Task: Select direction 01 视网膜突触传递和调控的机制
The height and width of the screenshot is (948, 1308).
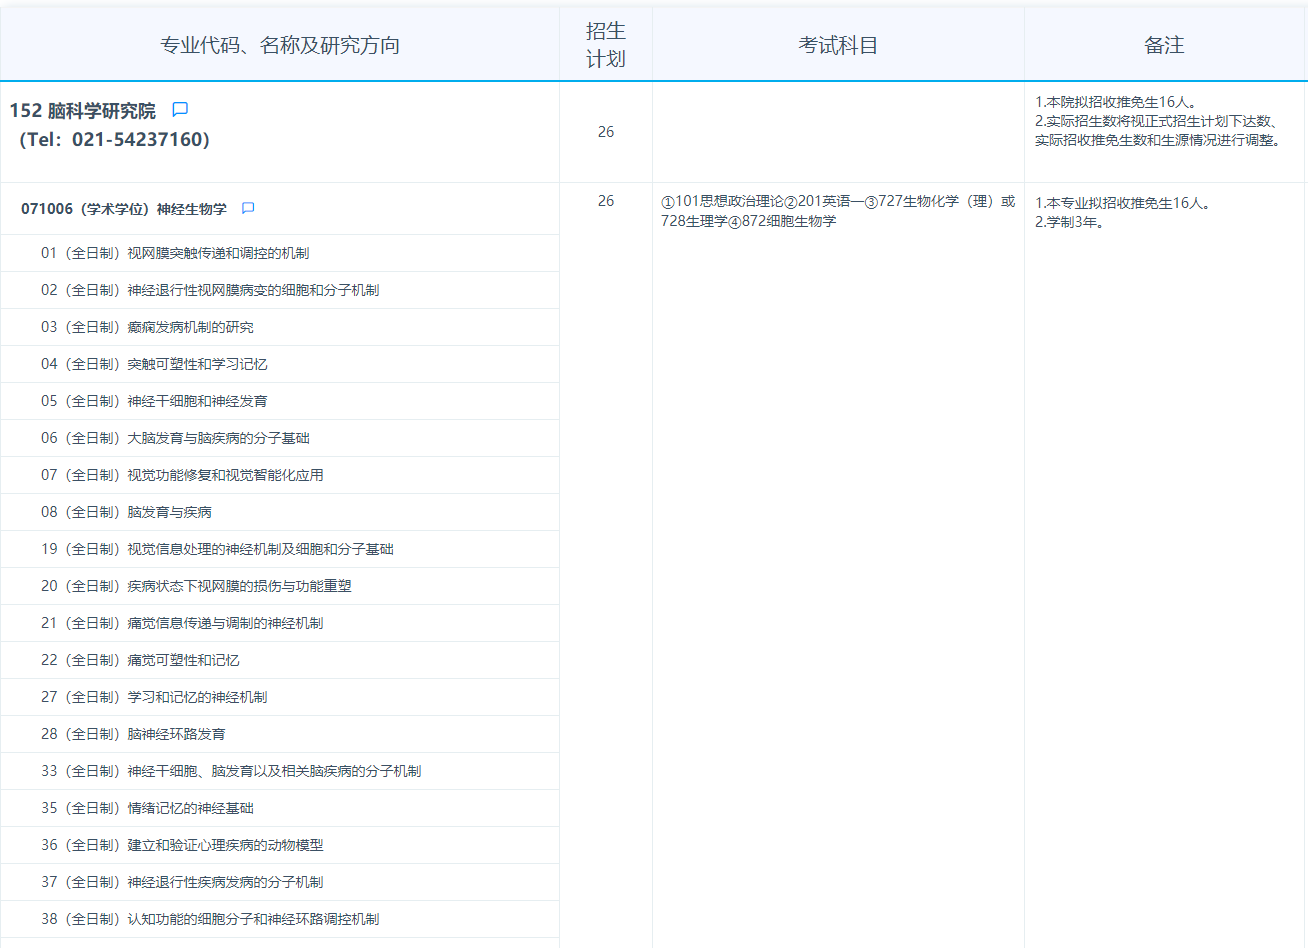Action: (x=175, y=253)
